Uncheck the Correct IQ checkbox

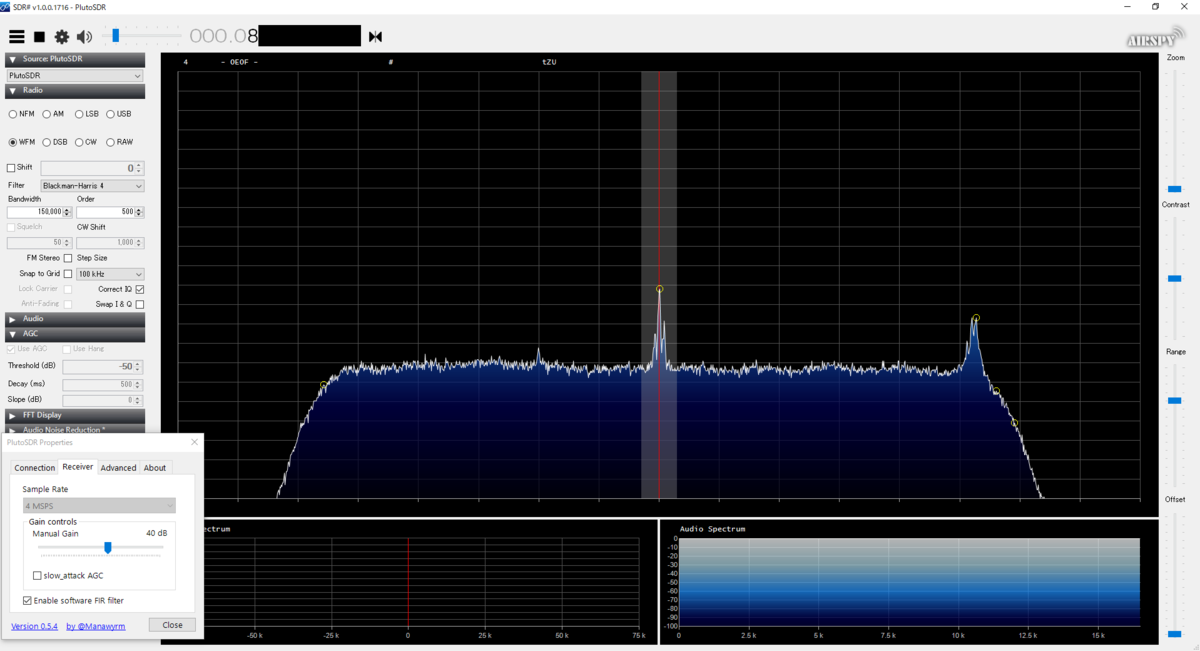[140, 289]
